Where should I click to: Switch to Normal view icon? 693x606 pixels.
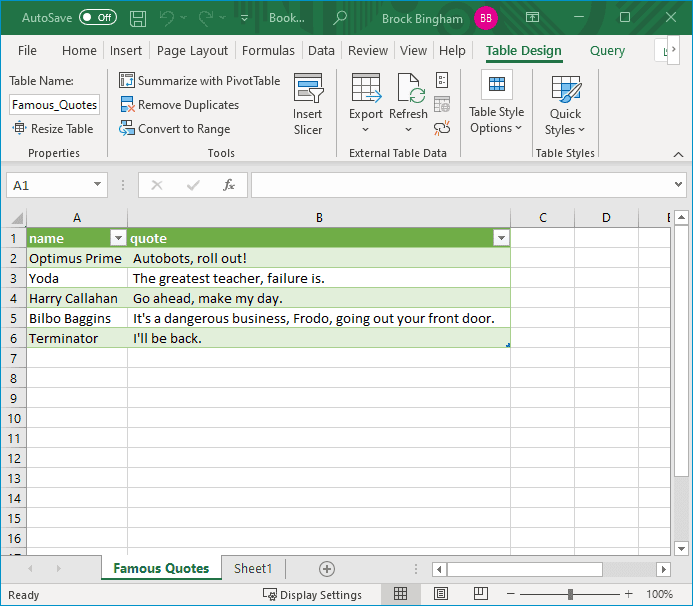point(400,594)
